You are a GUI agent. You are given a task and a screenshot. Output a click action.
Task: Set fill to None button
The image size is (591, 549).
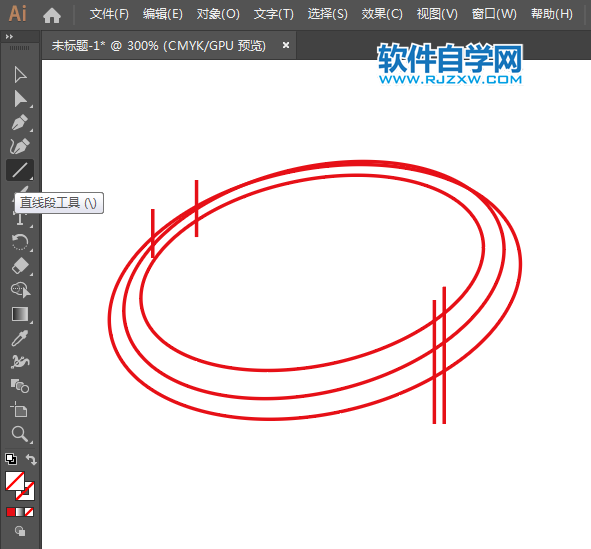[29, 512]
